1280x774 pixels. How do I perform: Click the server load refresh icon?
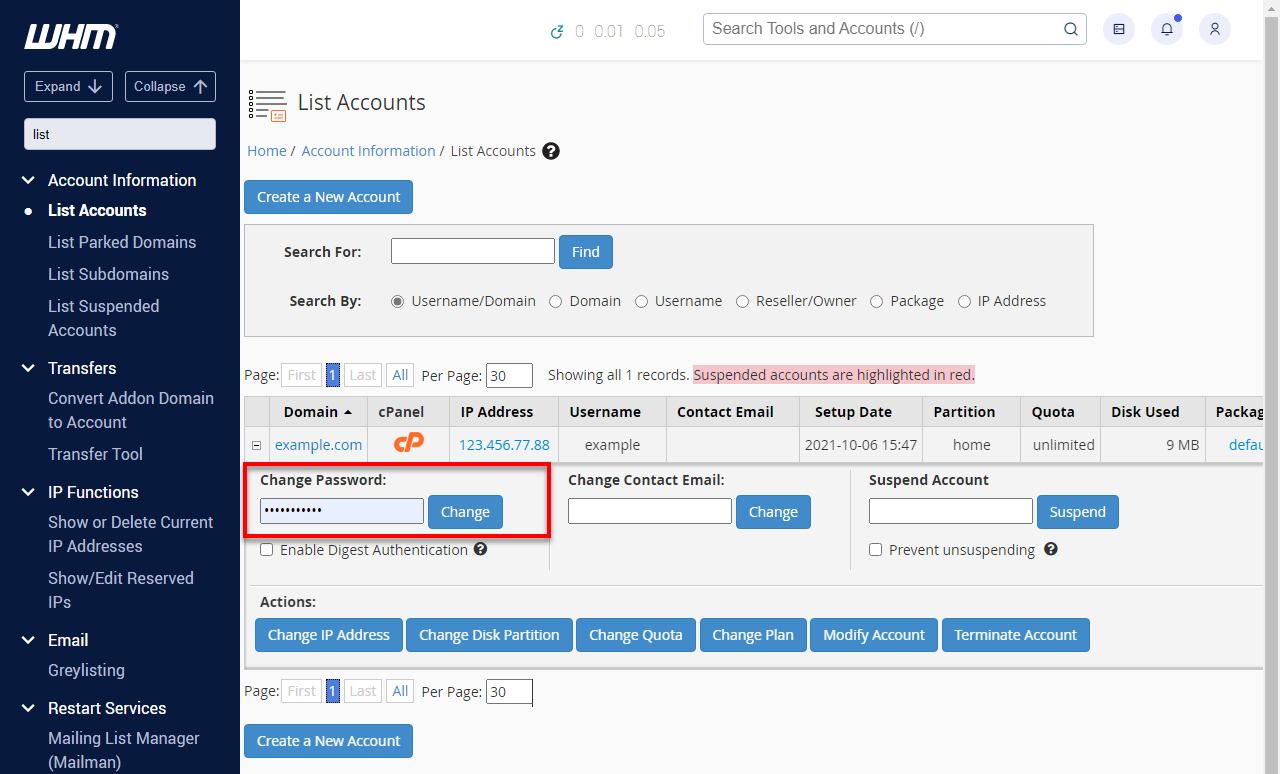coord(558,31)
